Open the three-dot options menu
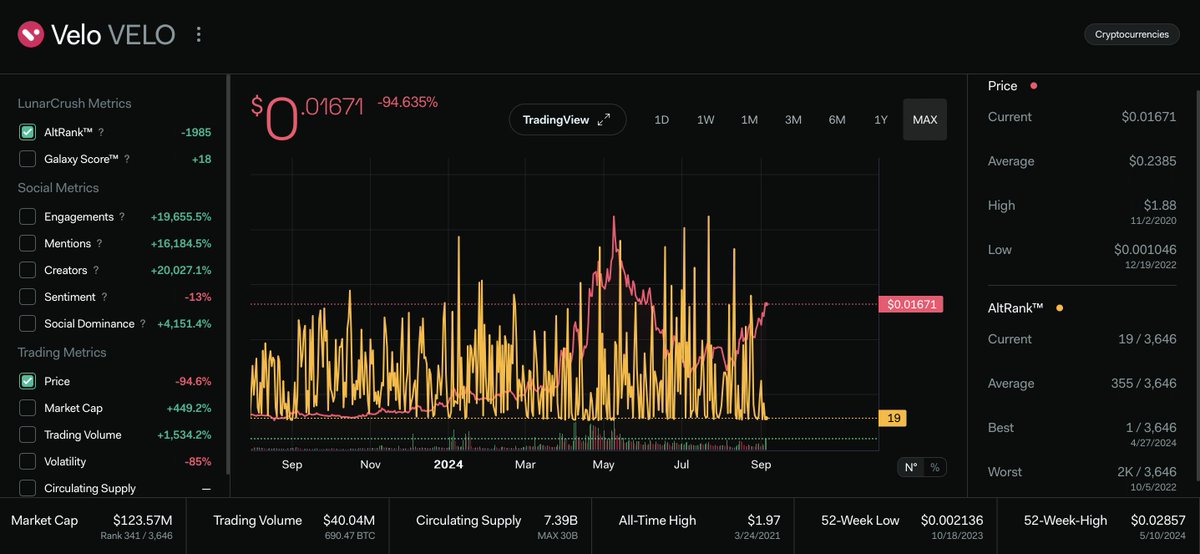This screenshot has width=1200, height=554. (198, 35)
